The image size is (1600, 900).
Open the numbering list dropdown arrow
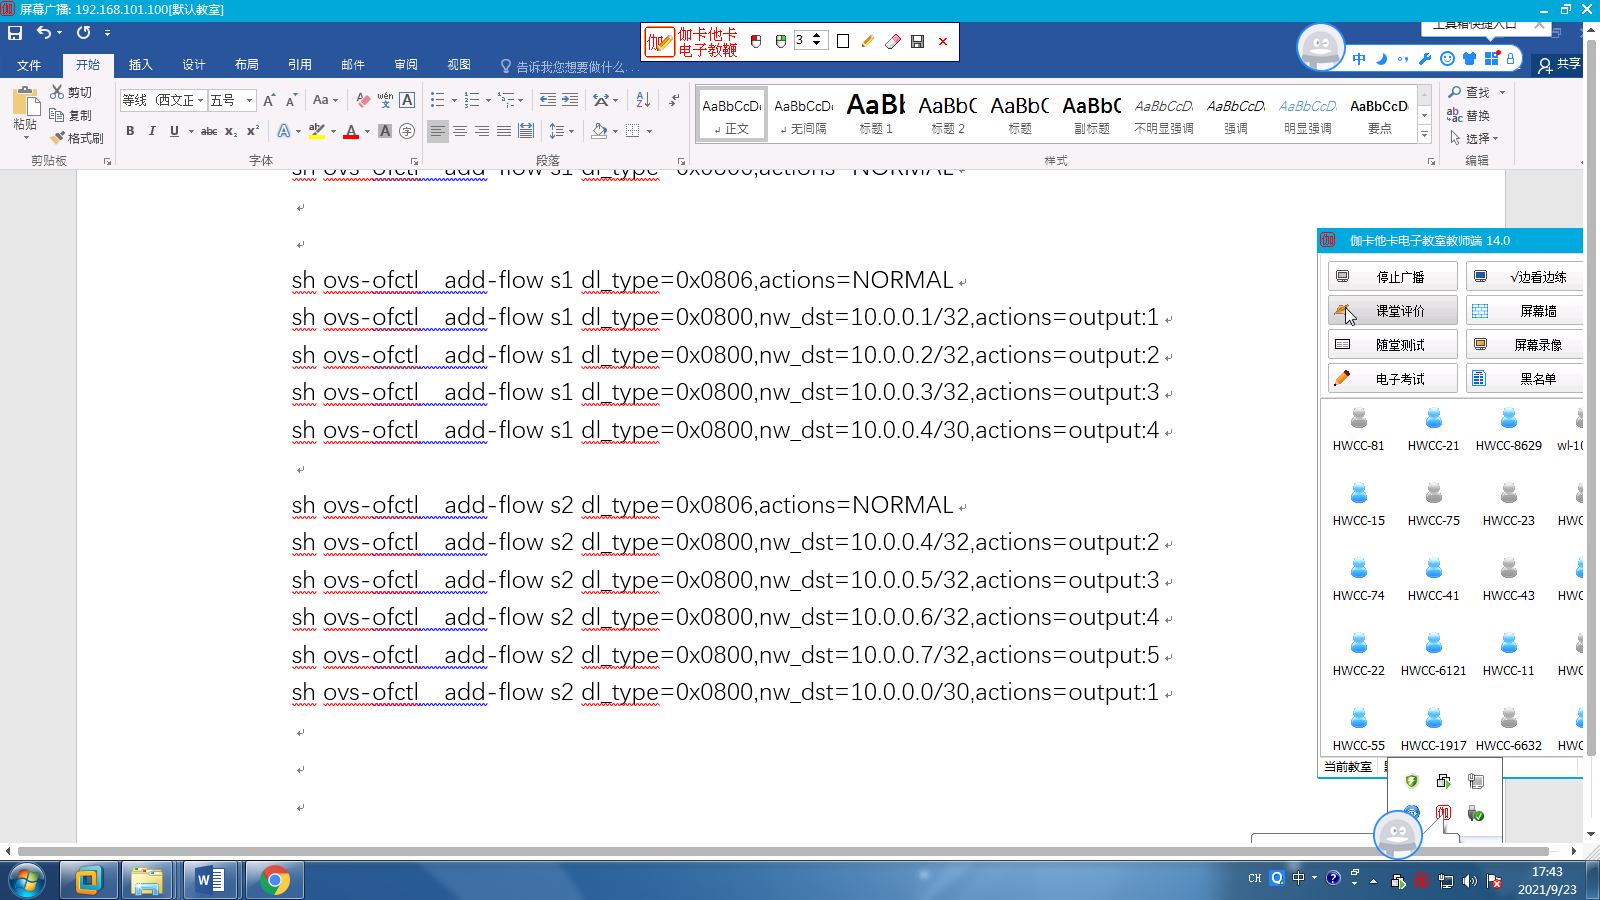pyautogui.click(x=488, y=100)
